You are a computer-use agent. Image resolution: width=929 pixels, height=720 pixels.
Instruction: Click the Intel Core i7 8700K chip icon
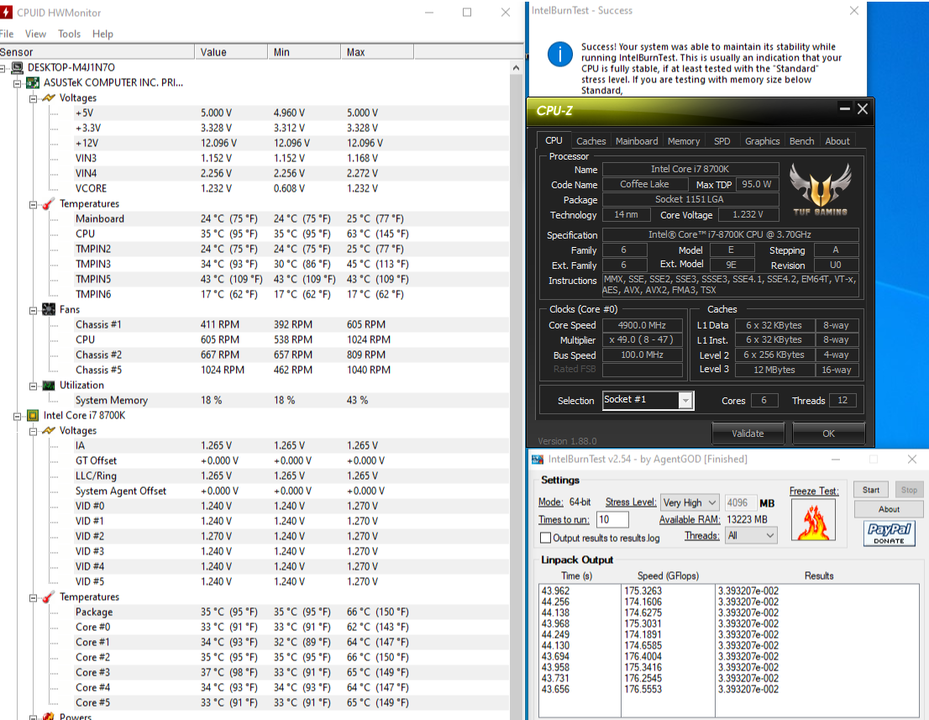33,415
